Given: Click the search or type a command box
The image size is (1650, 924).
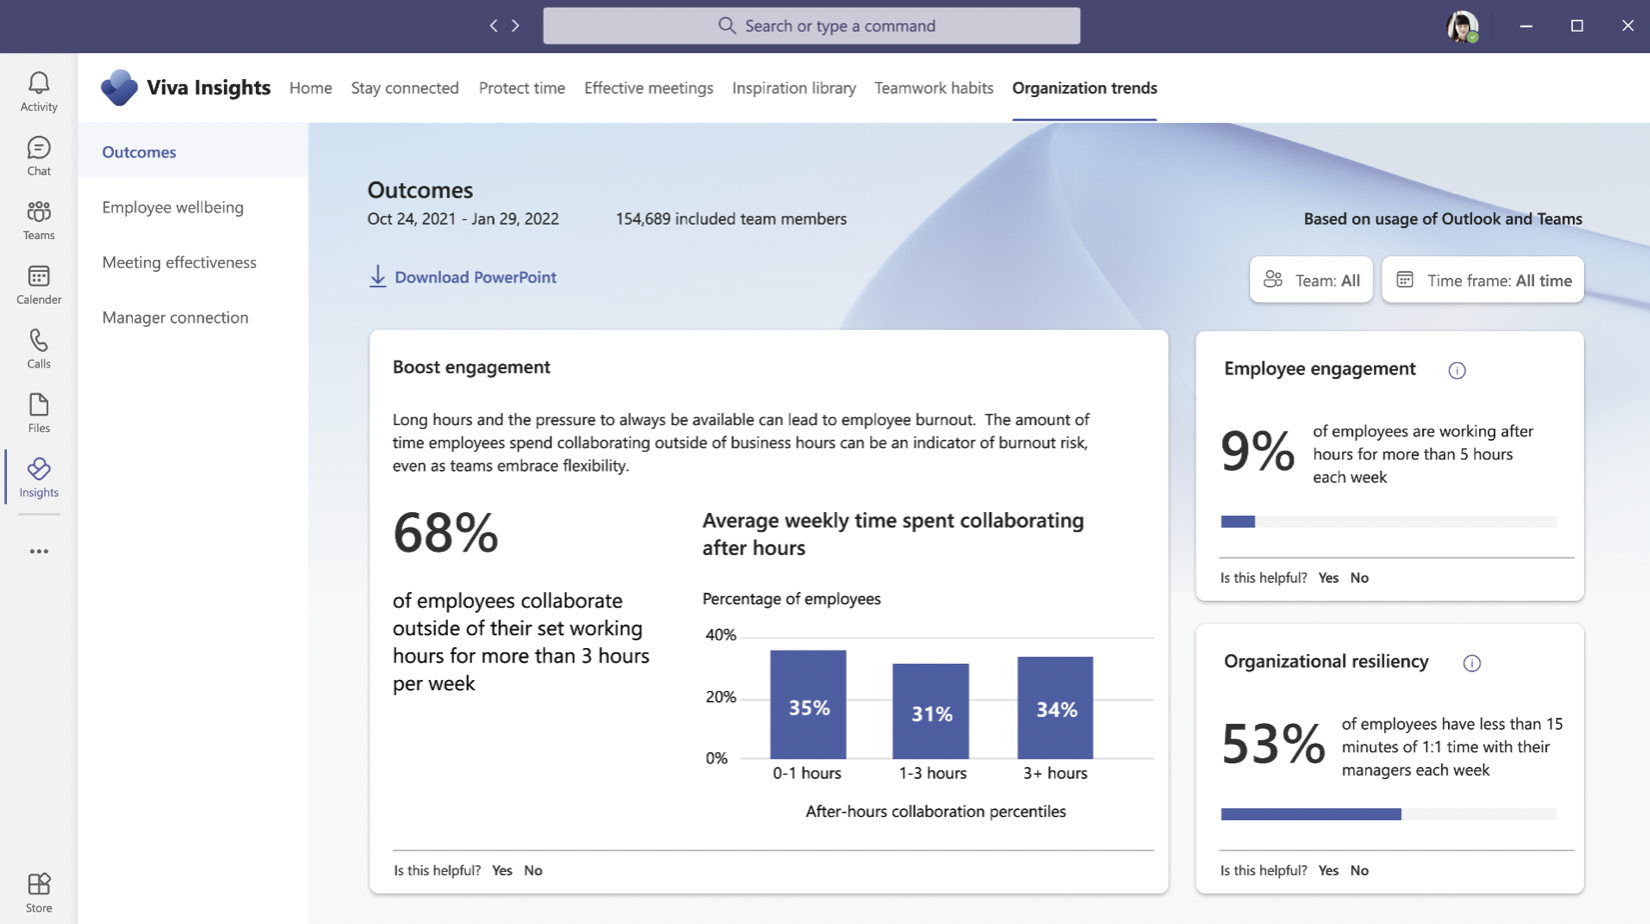Looking at the screenshot, I should [811, 26].
